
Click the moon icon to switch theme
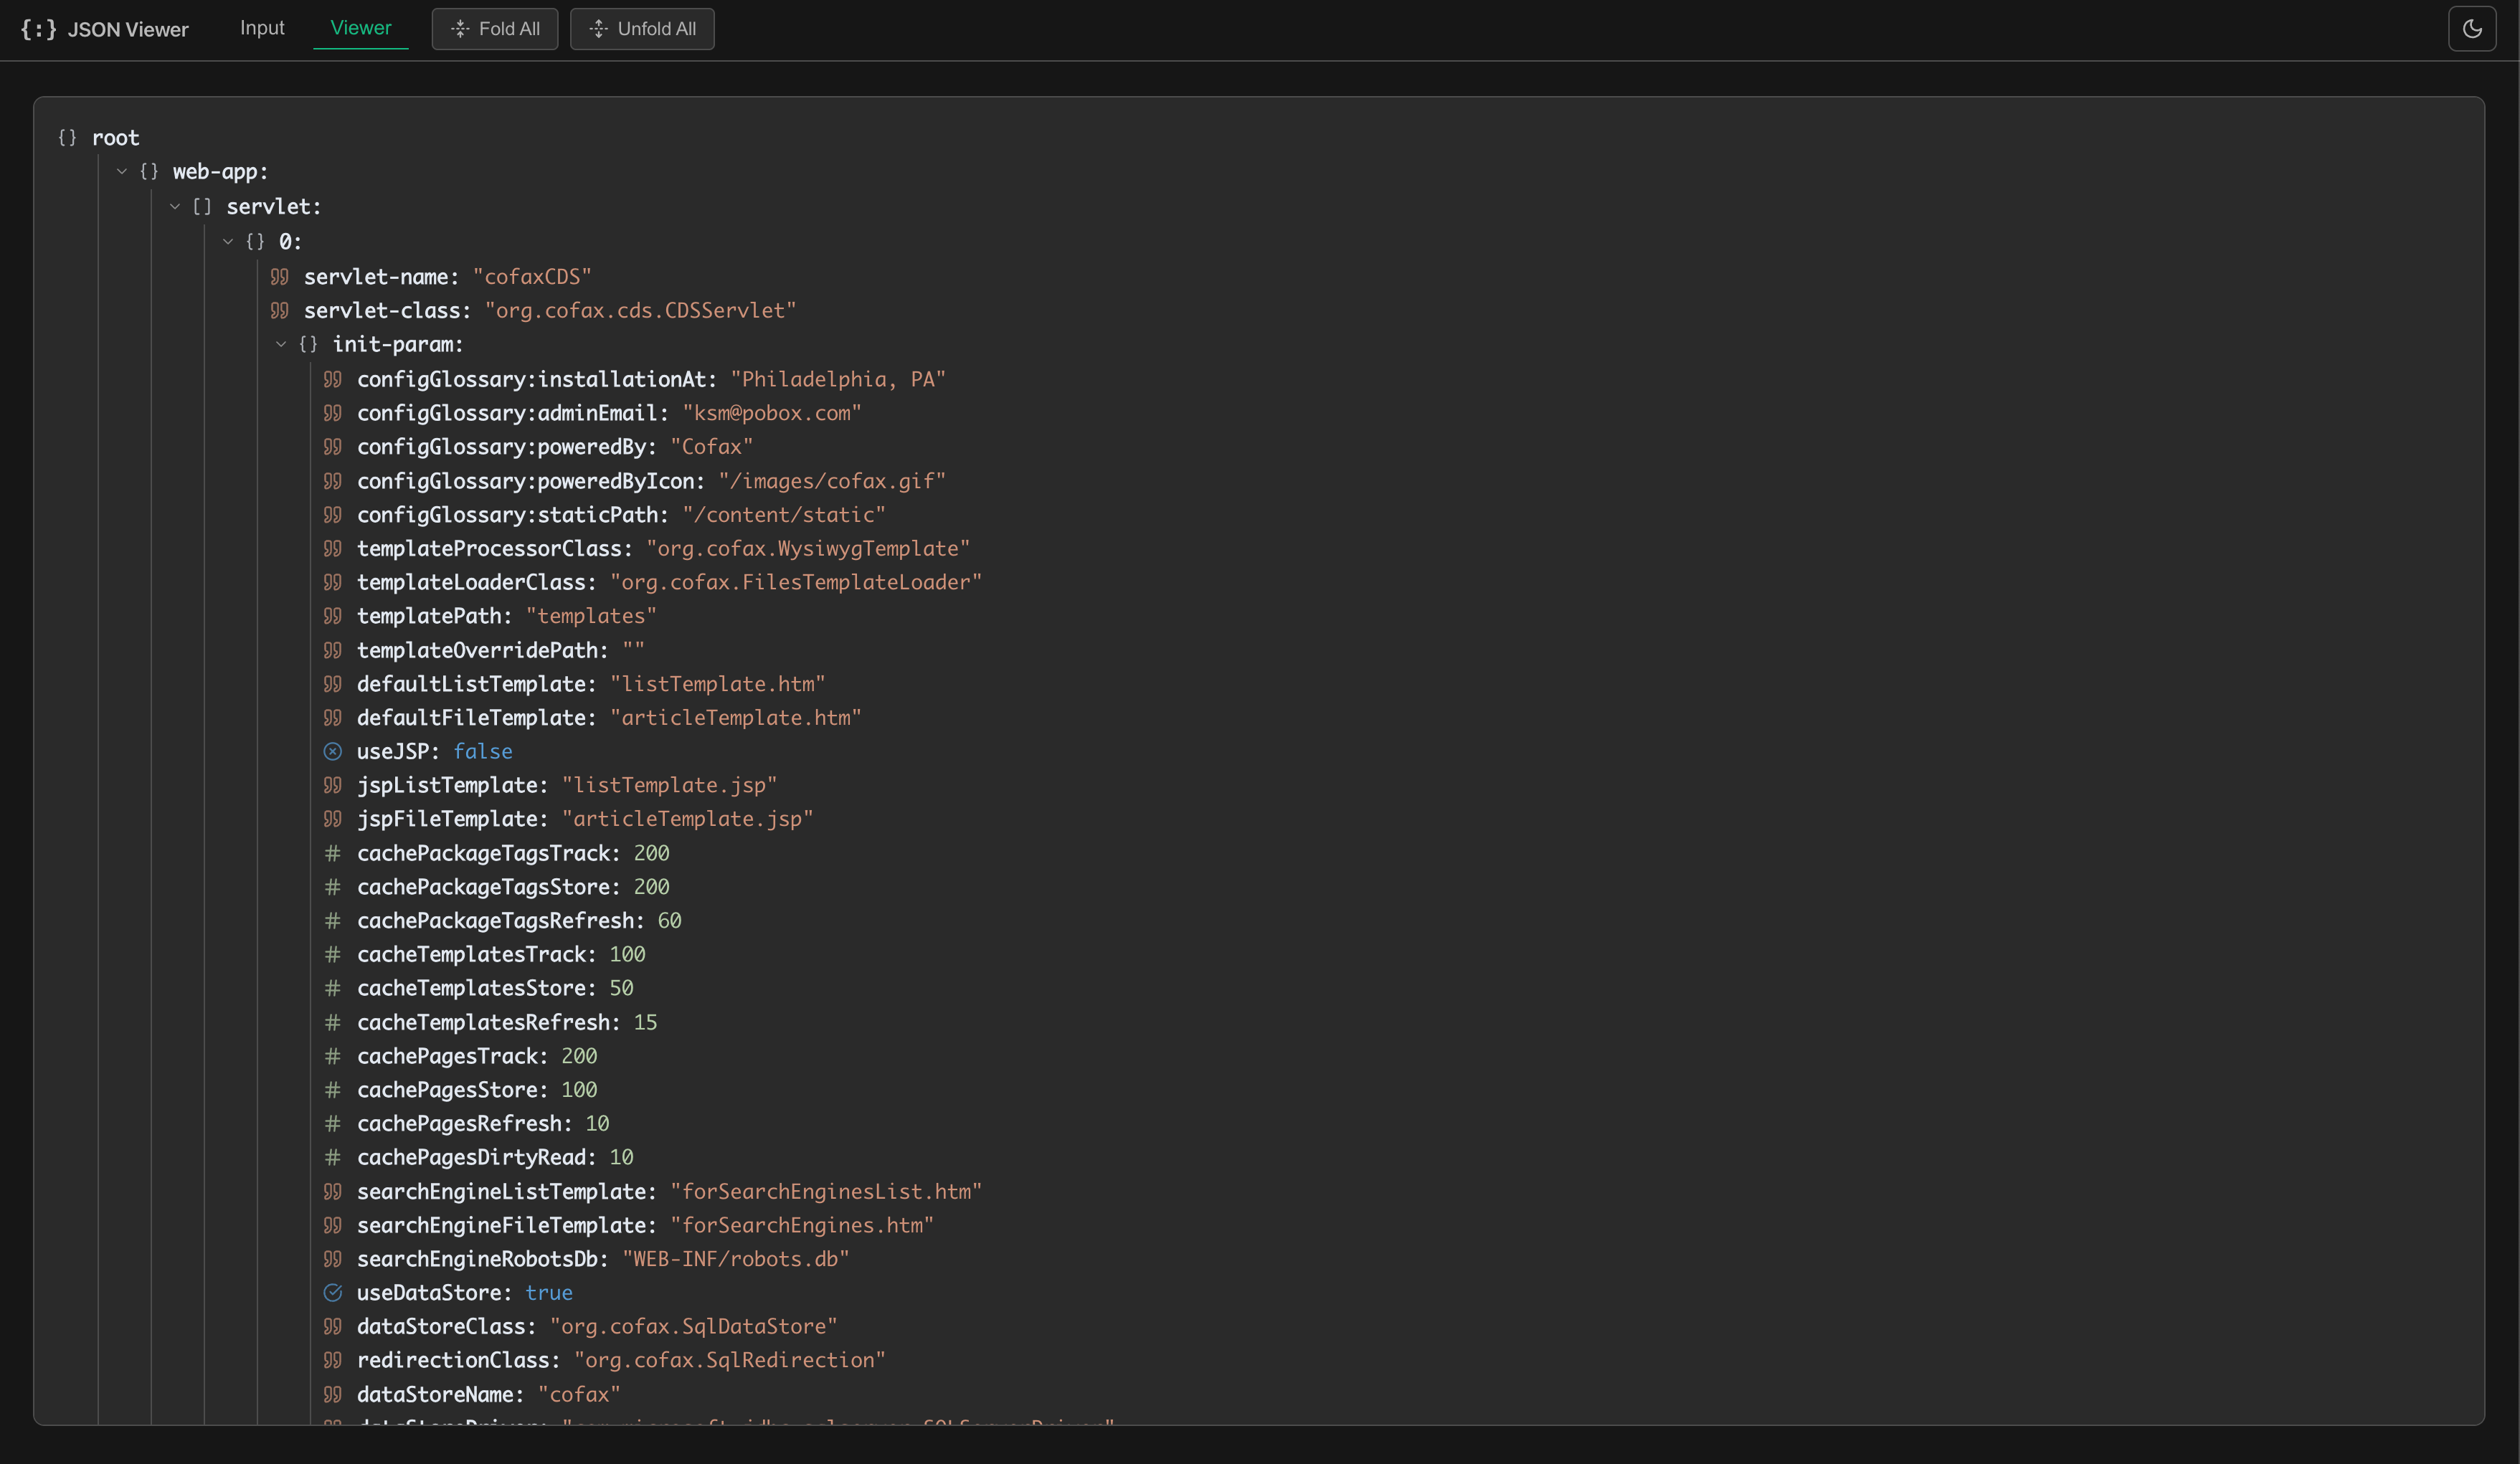2472,29
